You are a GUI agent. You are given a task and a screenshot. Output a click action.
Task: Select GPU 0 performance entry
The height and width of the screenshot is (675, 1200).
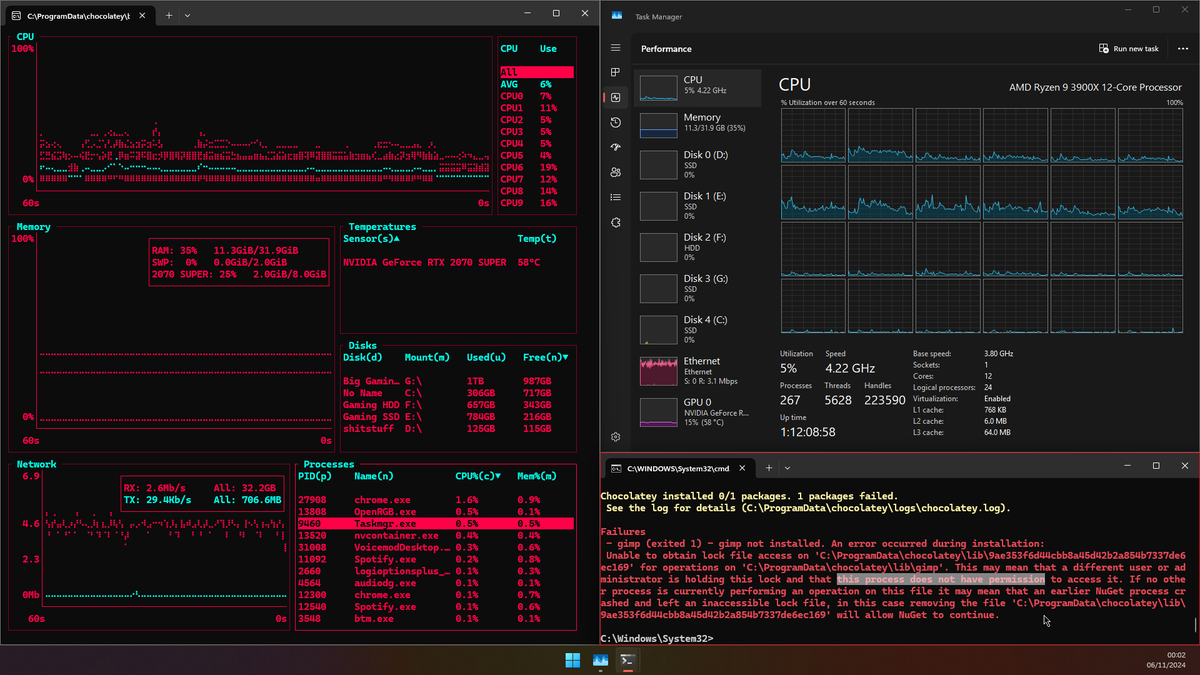pos(697,411)
